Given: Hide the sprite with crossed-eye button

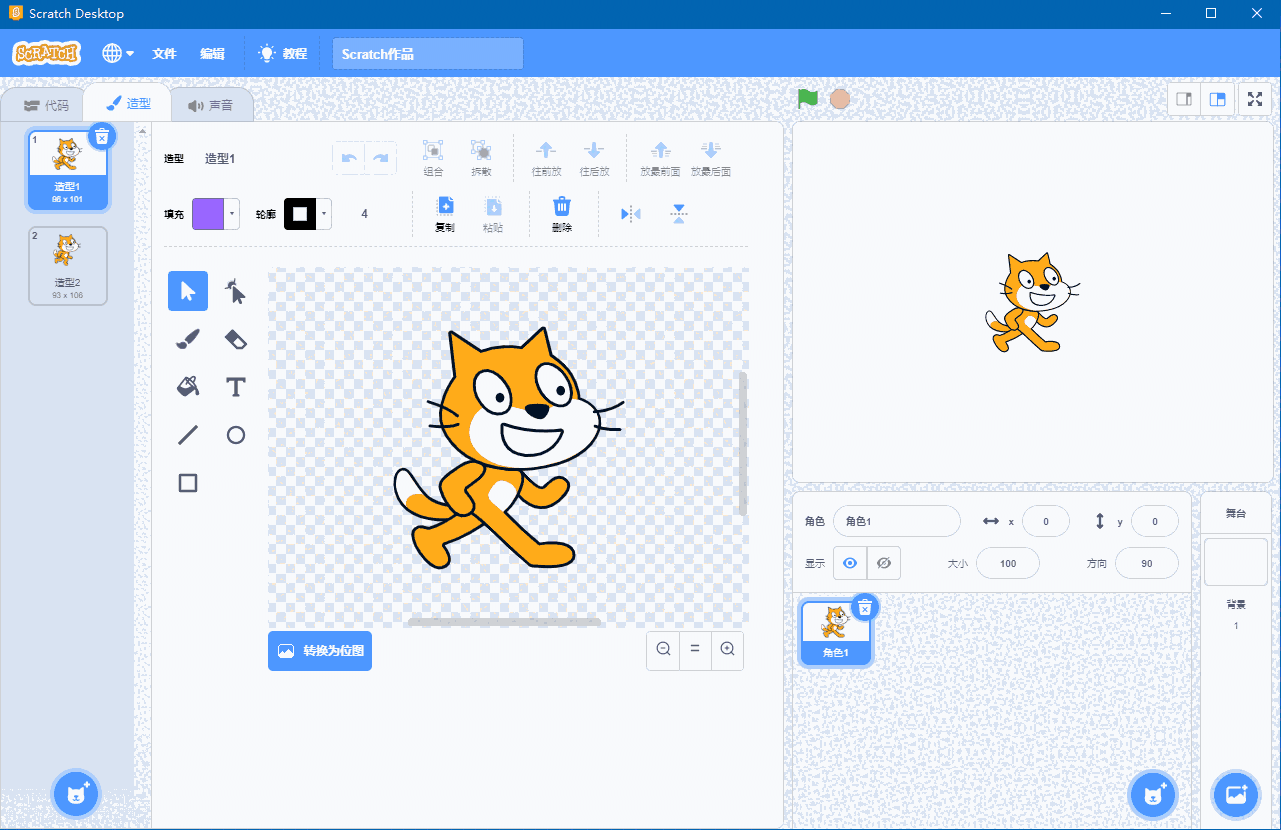Looking at the screenshot, I should tap(884, 563).
